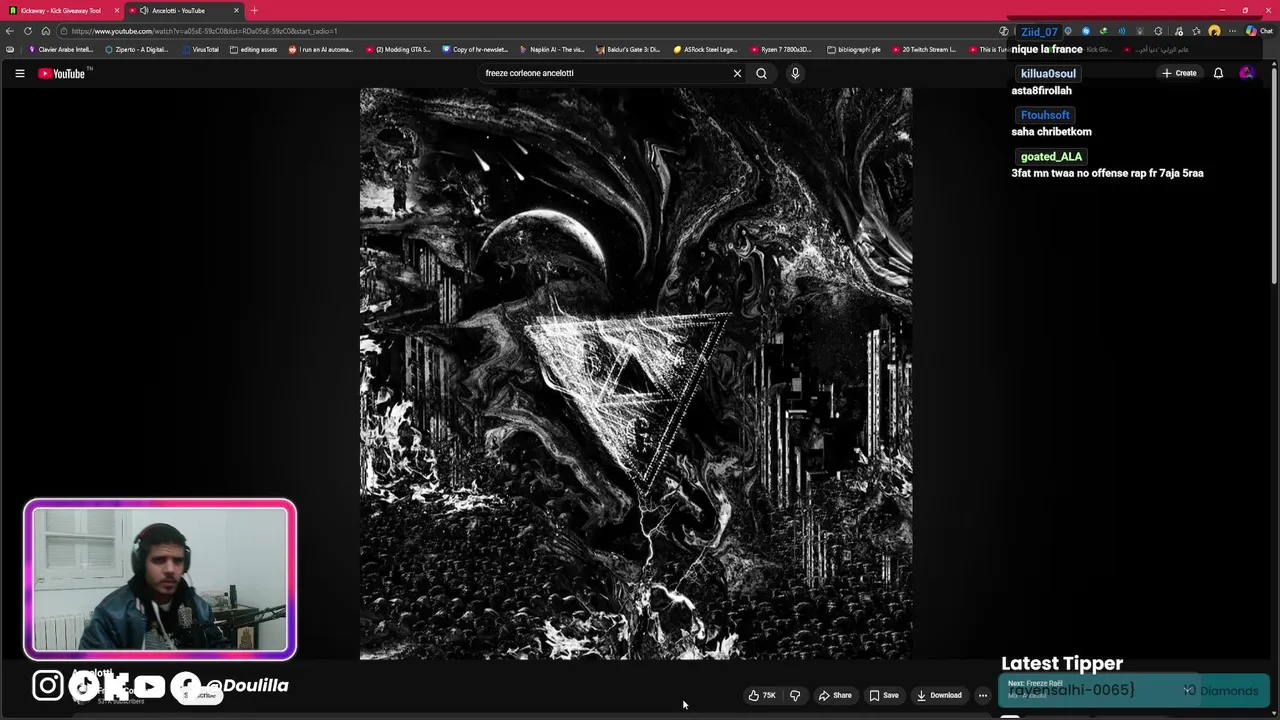Screen dimensions: 1280x720
Task: Download the video
Action: pos(939,695)
